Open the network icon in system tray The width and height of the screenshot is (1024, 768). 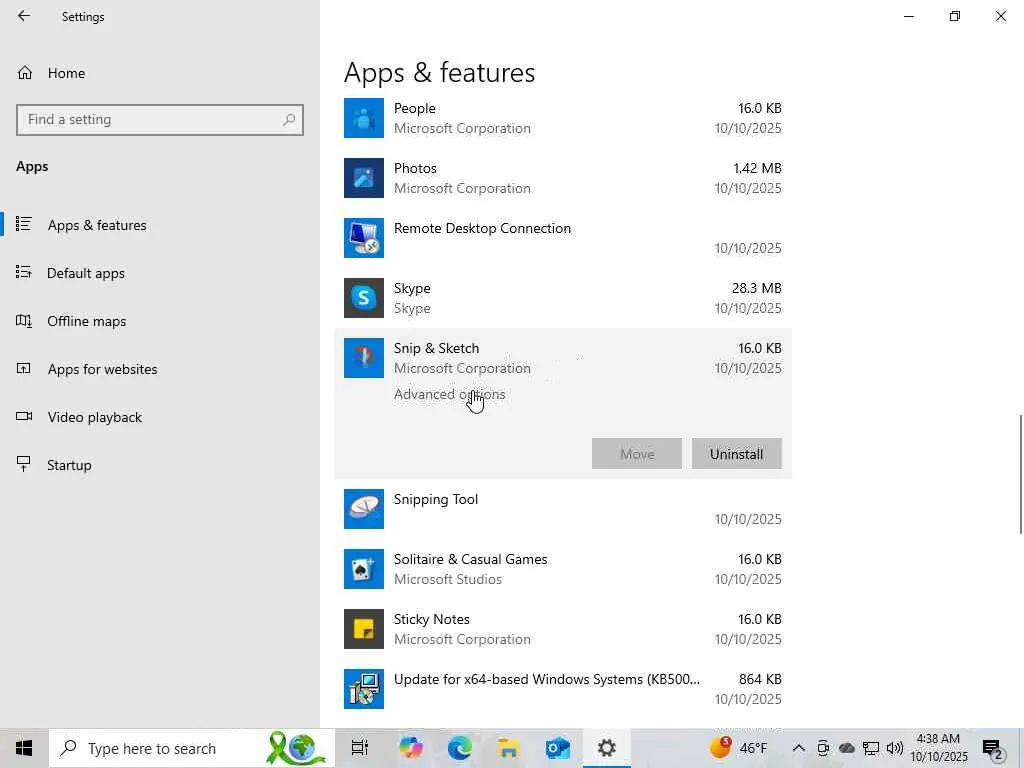[x=871, y=748]
